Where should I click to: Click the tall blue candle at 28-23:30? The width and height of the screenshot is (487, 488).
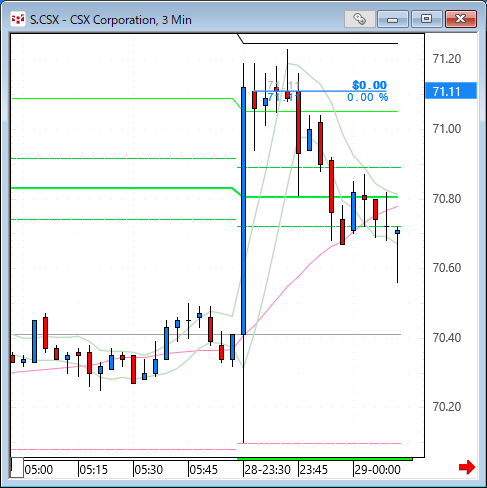click(x=244, y=211)
